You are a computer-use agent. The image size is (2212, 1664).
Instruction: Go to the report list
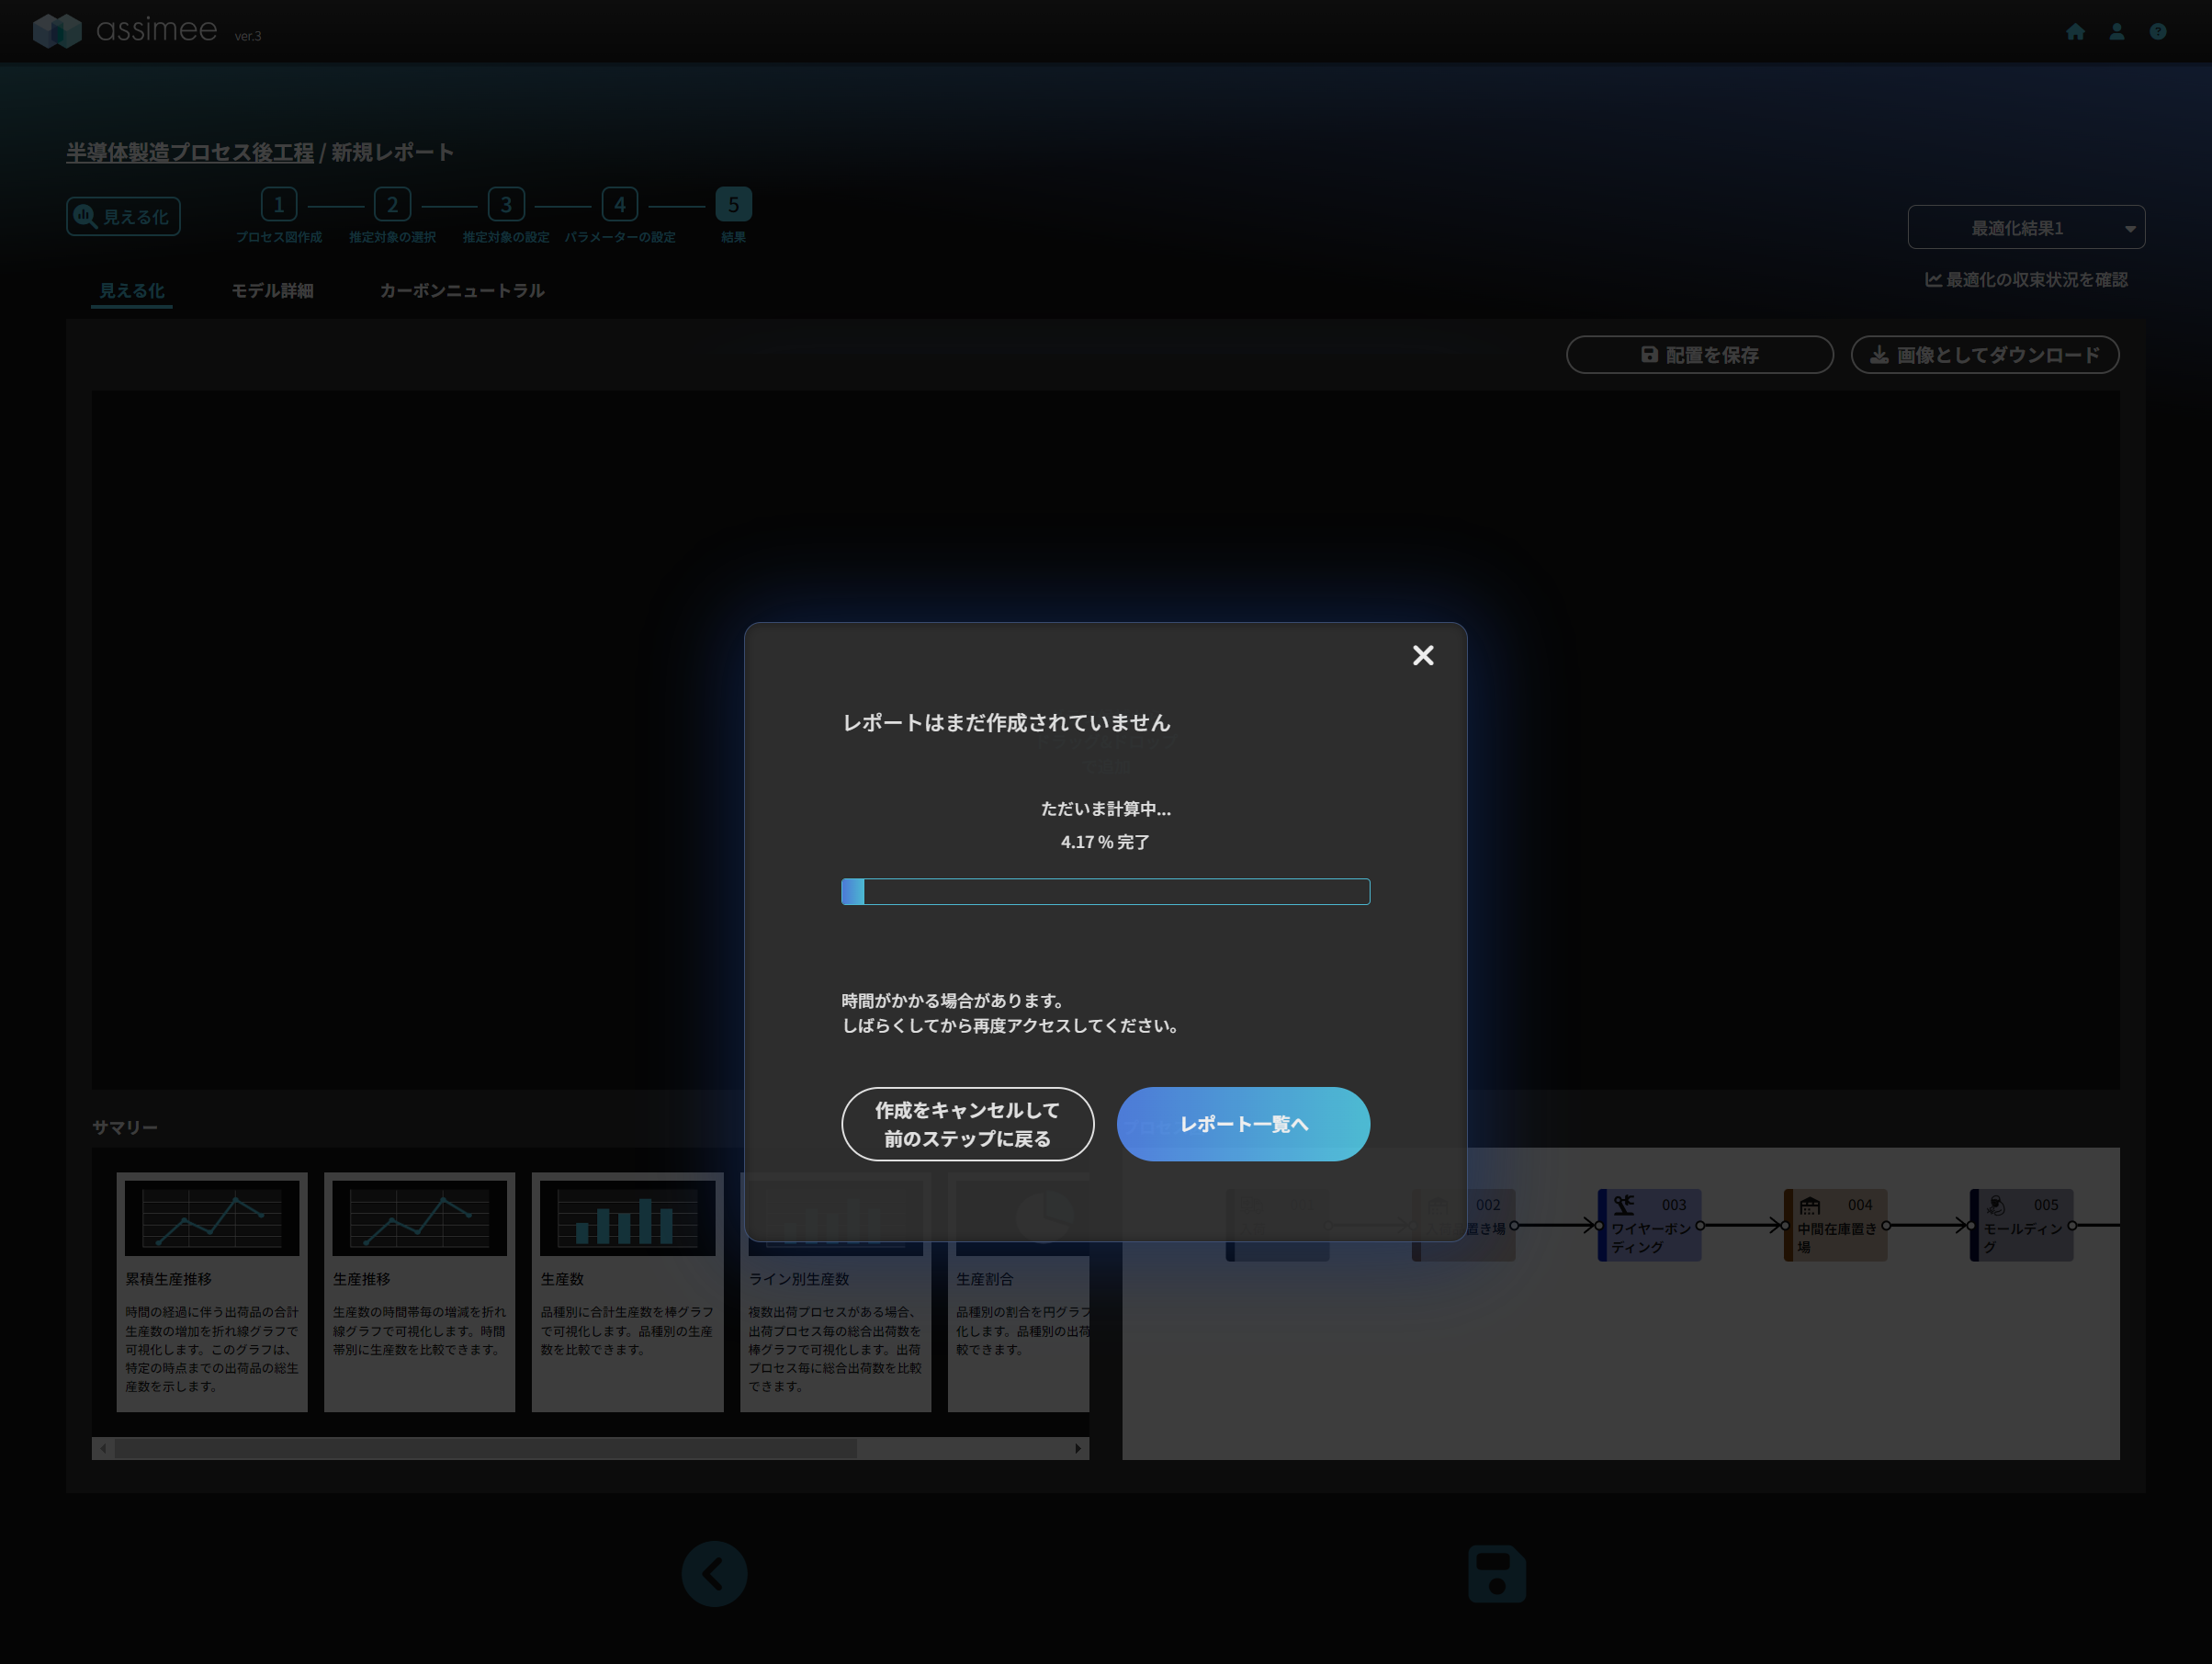1243,1124
